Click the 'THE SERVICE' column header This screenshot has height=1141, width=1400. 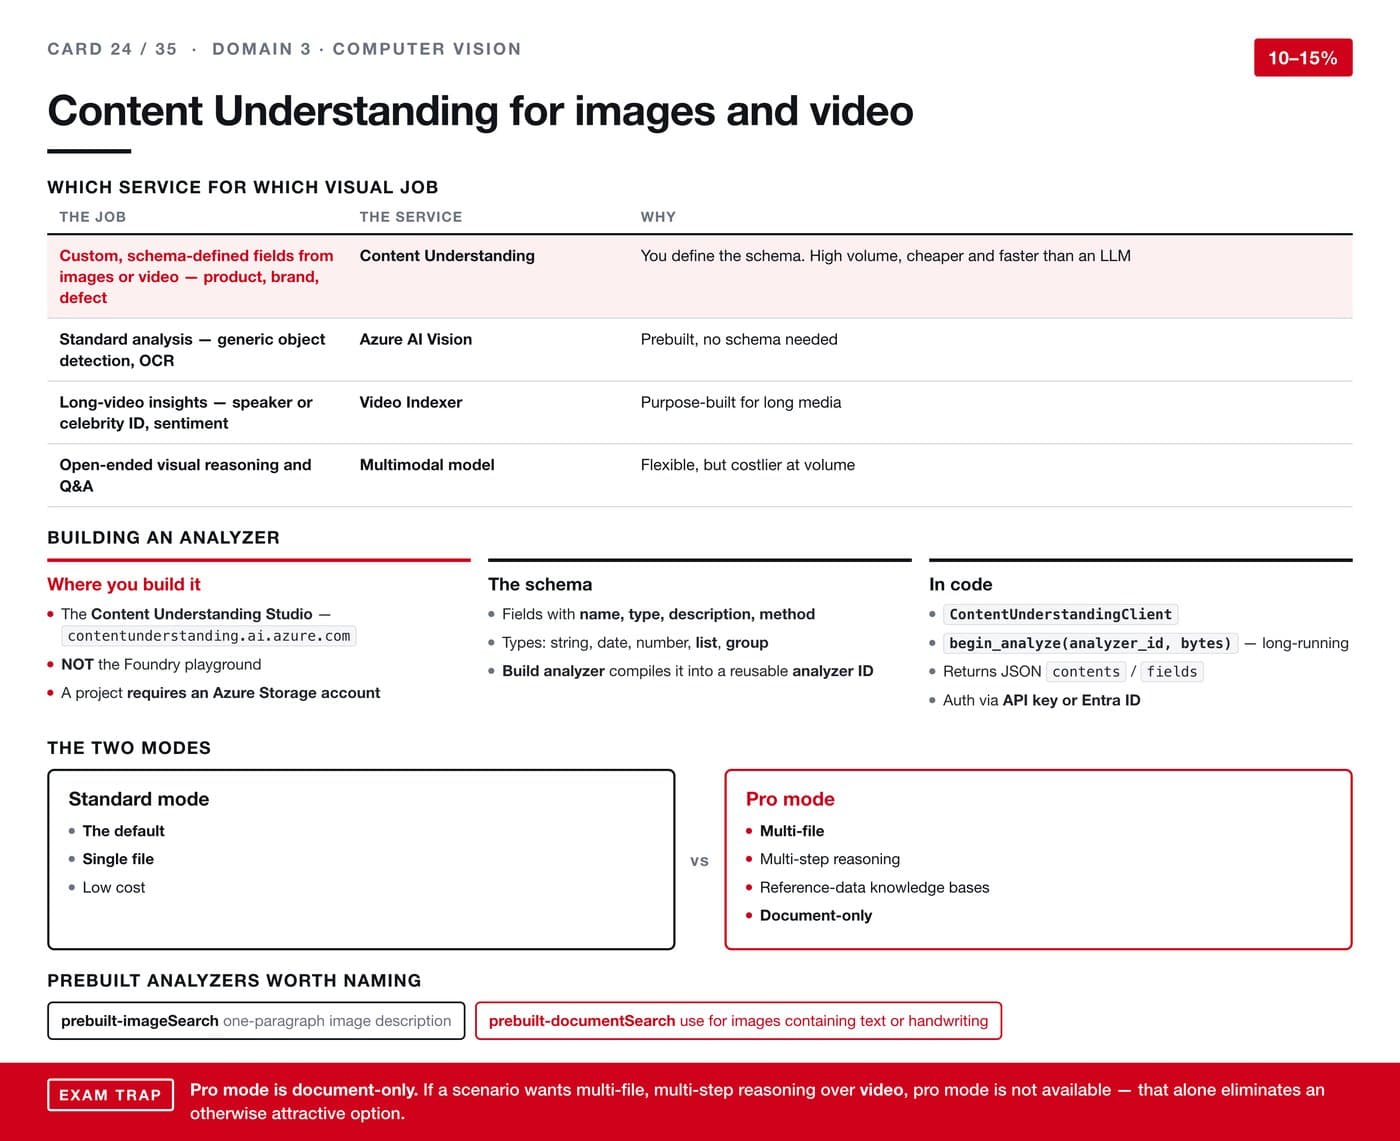tap(411, 217)
